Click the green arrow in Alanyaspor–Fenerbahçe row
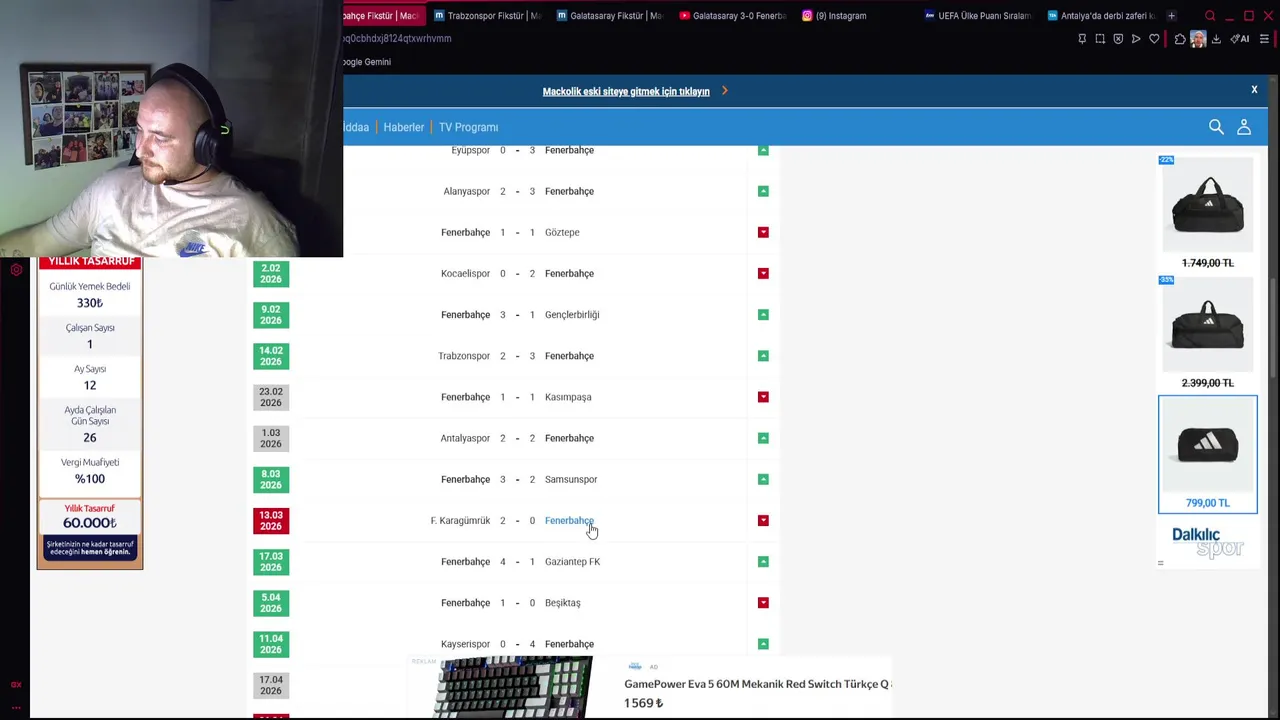 pos(763,191)
